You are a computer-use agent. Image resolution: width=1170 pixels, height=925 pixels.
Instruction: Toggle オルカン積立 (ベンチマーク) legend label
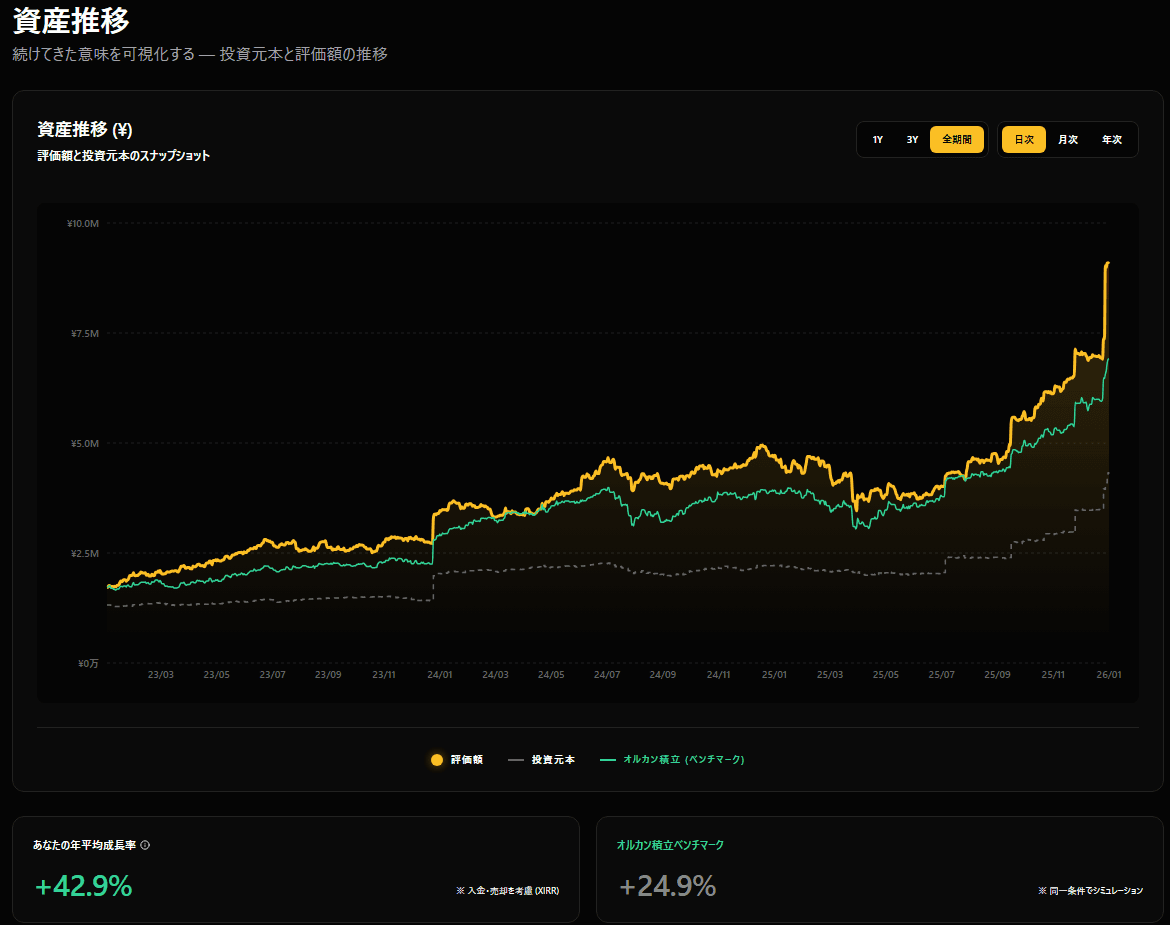pos(684,760)
